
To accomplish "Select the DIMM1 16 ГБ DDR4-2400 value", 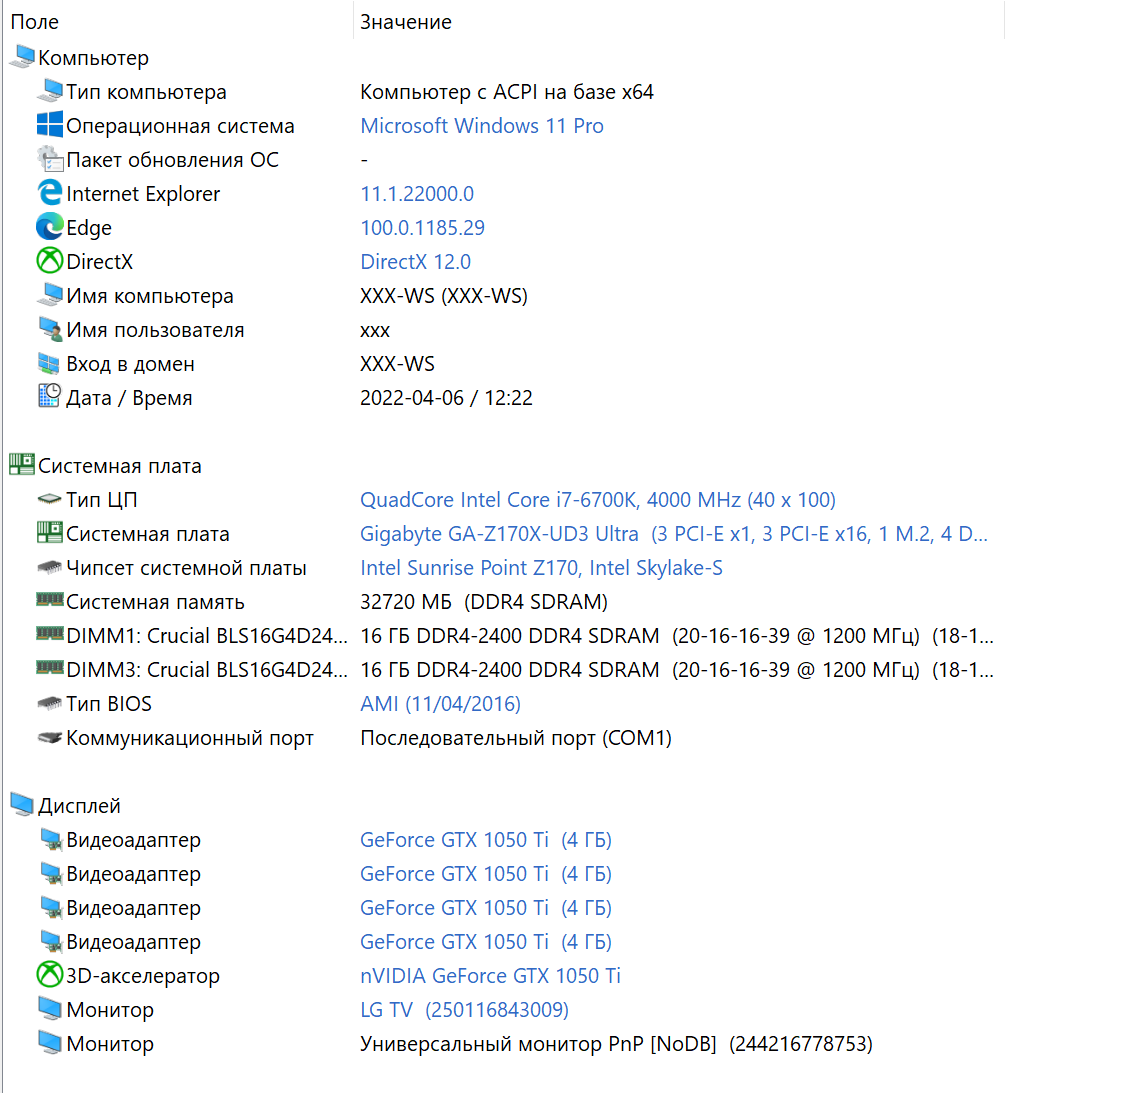I will pyautogui.click(x=677, y=636).
